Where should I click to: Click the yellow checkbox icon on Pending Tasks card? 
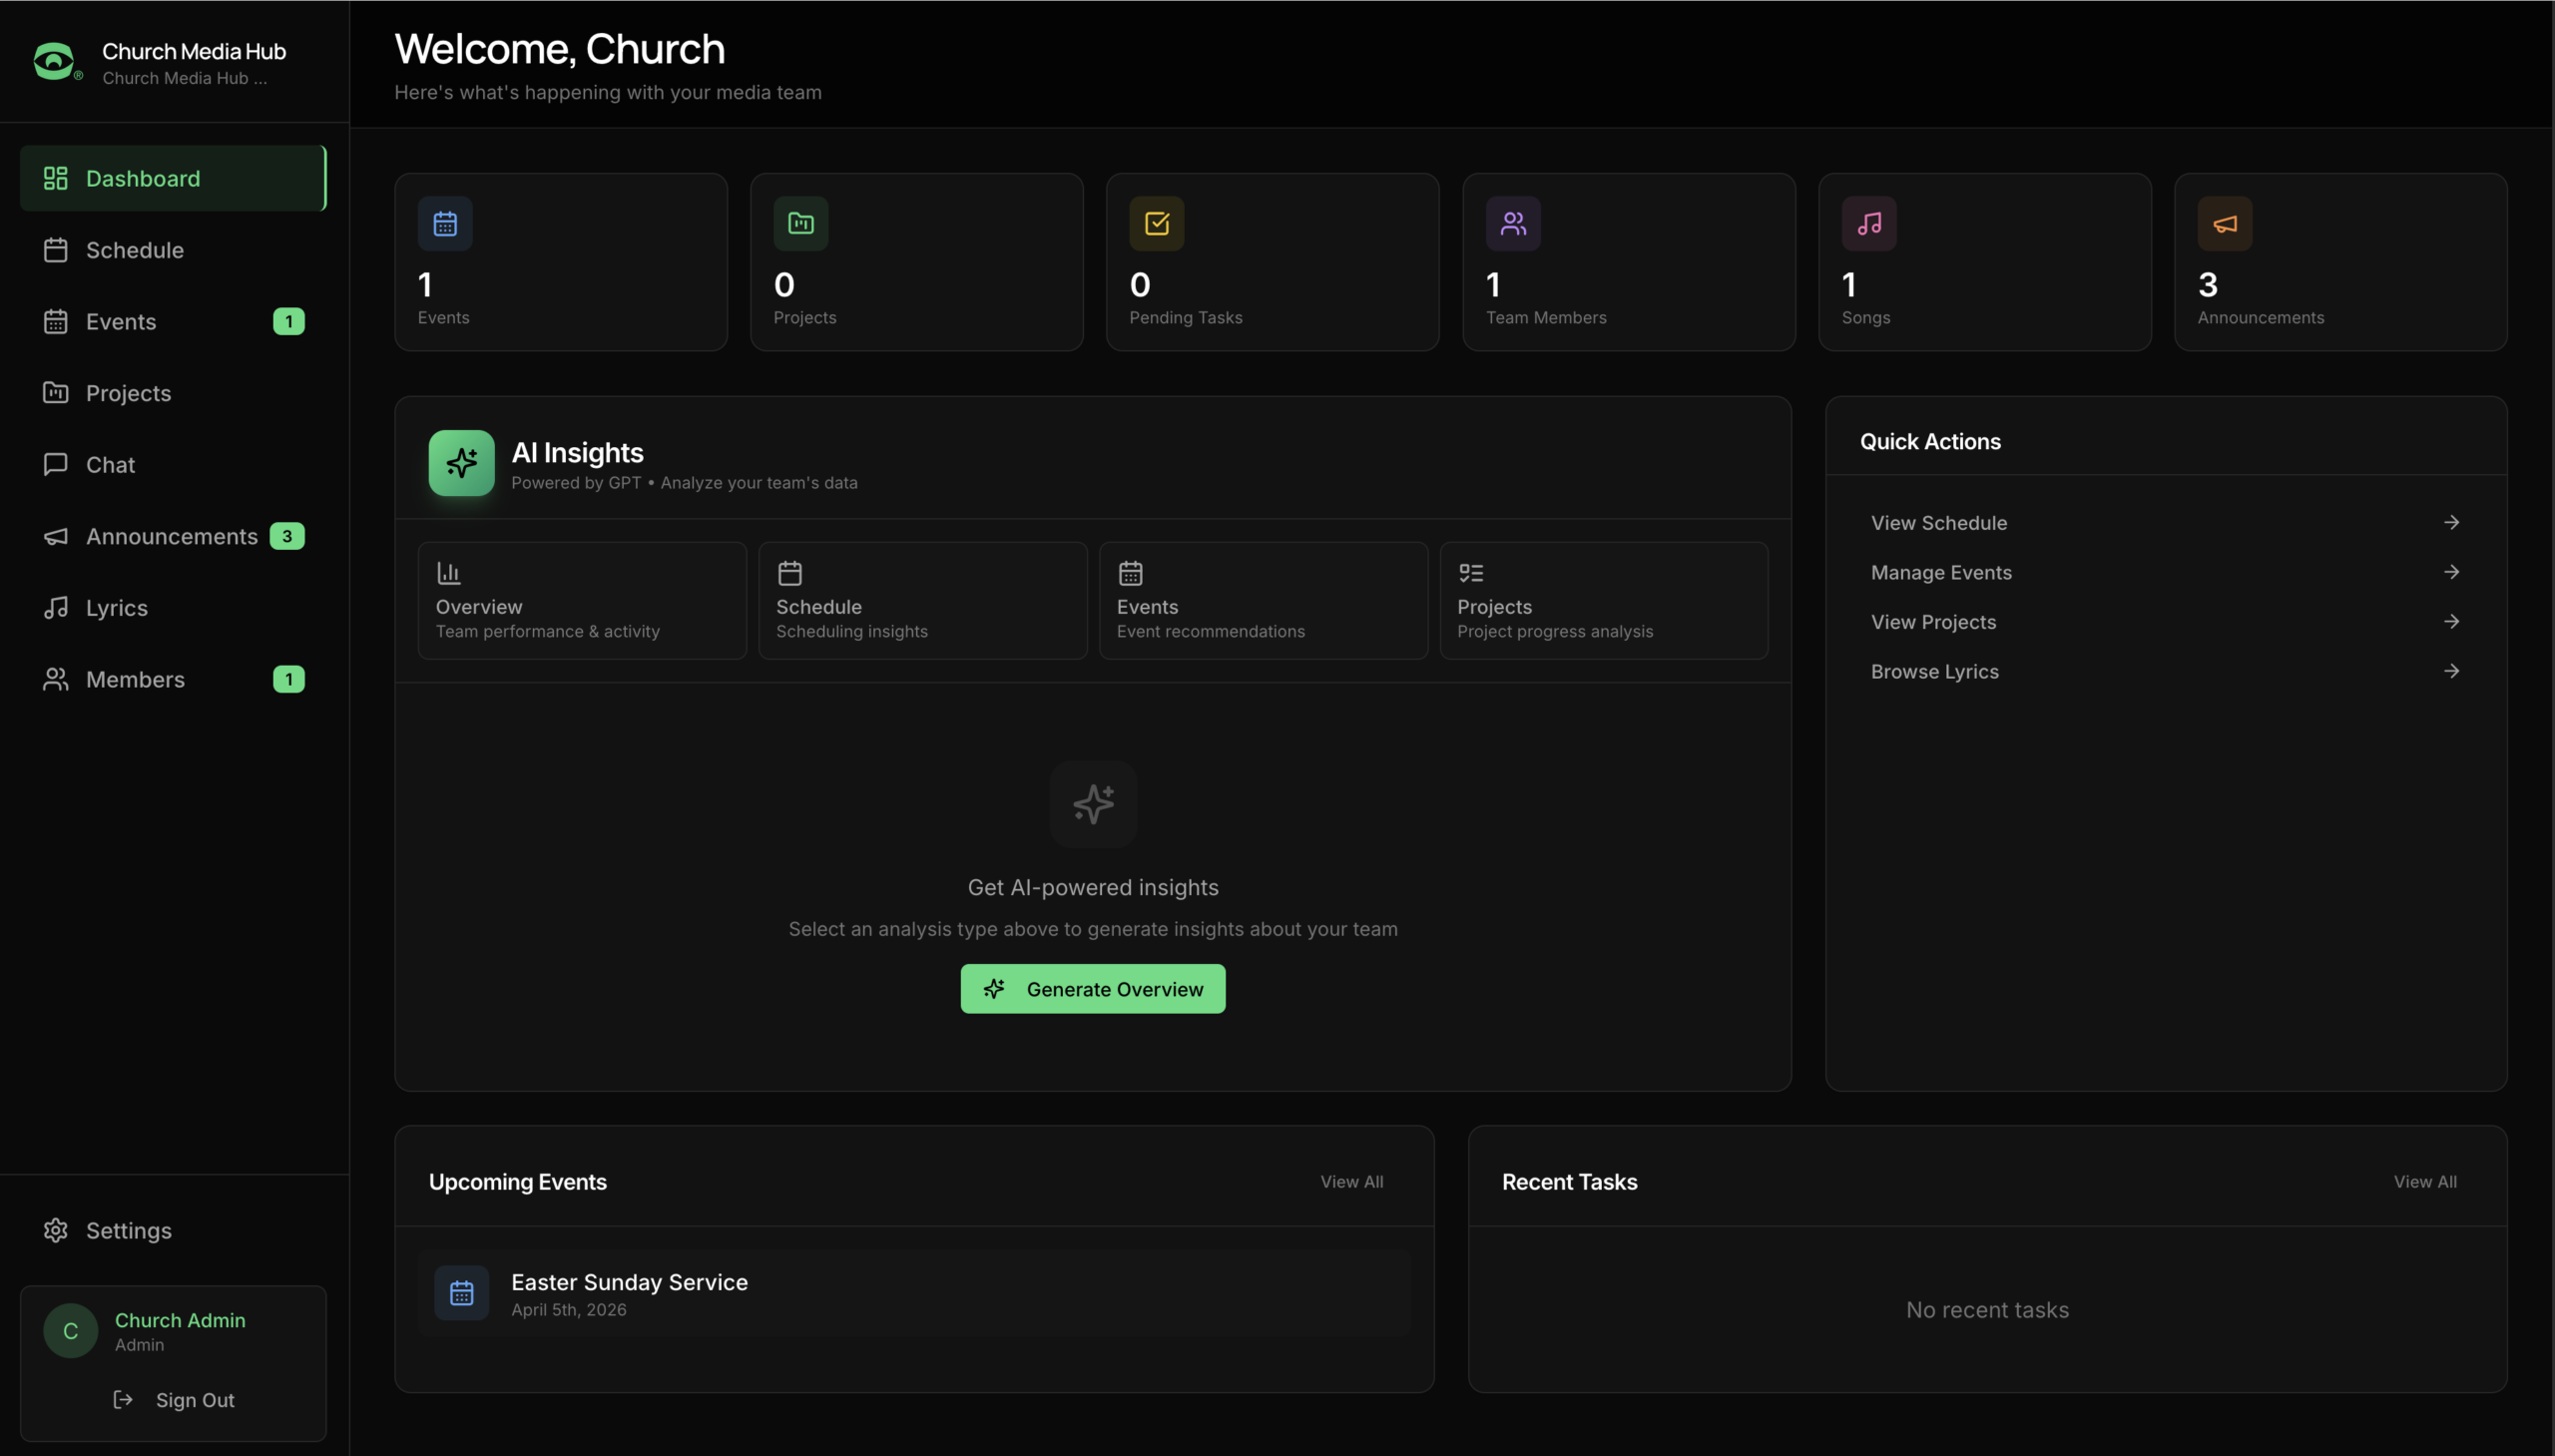1157,223
